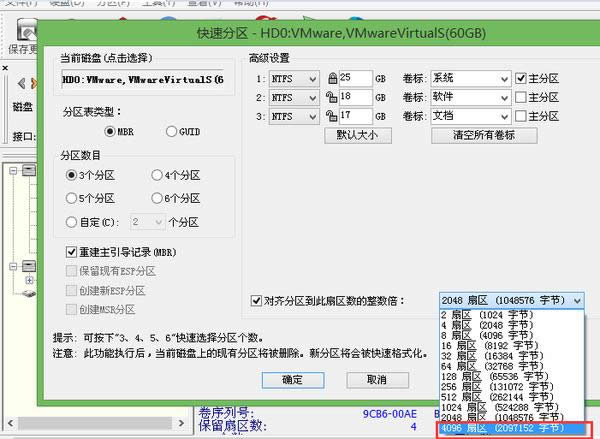Image resolution: width=600 pixels, height=439 pixels.
Task: Toggle 主分区 checkbox for partition 1
Action: pyautogui.click(x=521, y=78)
